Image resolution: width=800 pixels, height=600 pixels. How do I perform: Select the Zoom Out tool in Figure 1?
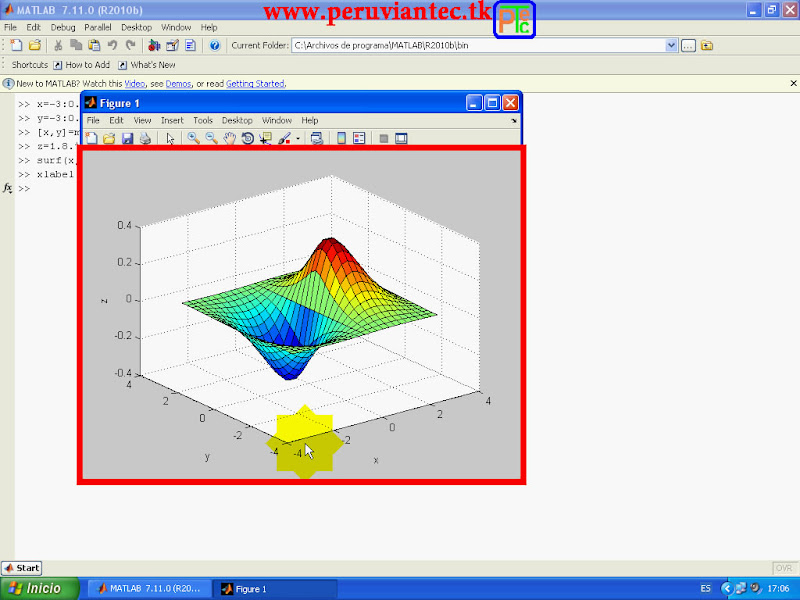[211, 138]
